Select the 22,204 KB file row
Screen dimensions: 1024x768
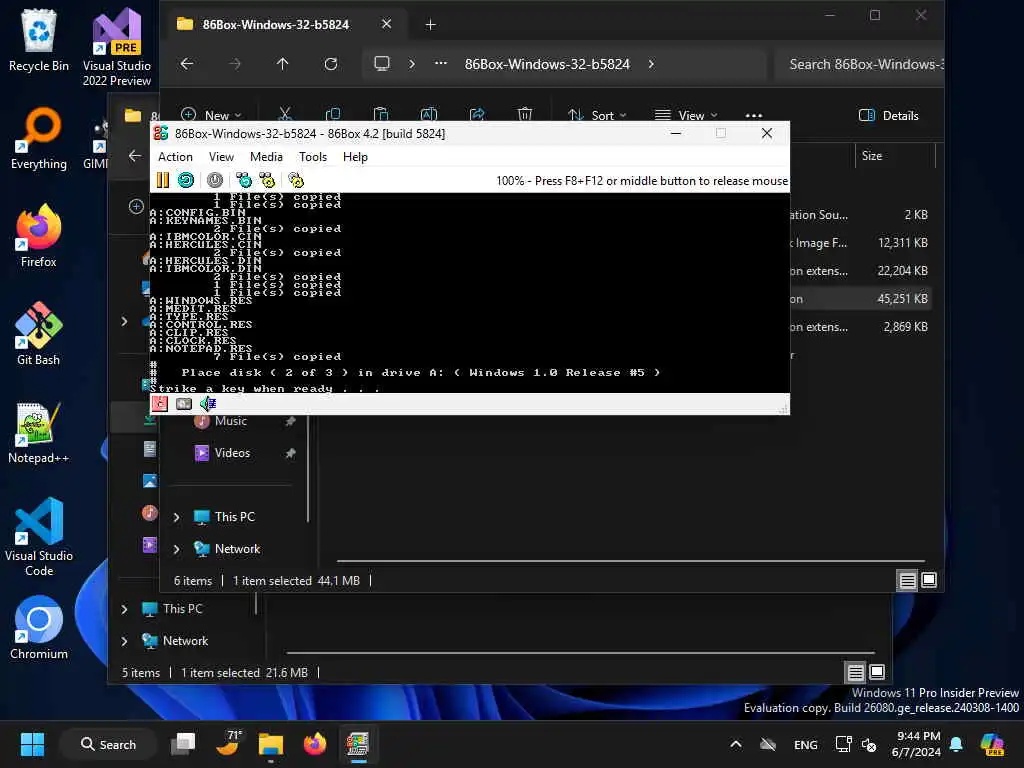tap(861, 270)
